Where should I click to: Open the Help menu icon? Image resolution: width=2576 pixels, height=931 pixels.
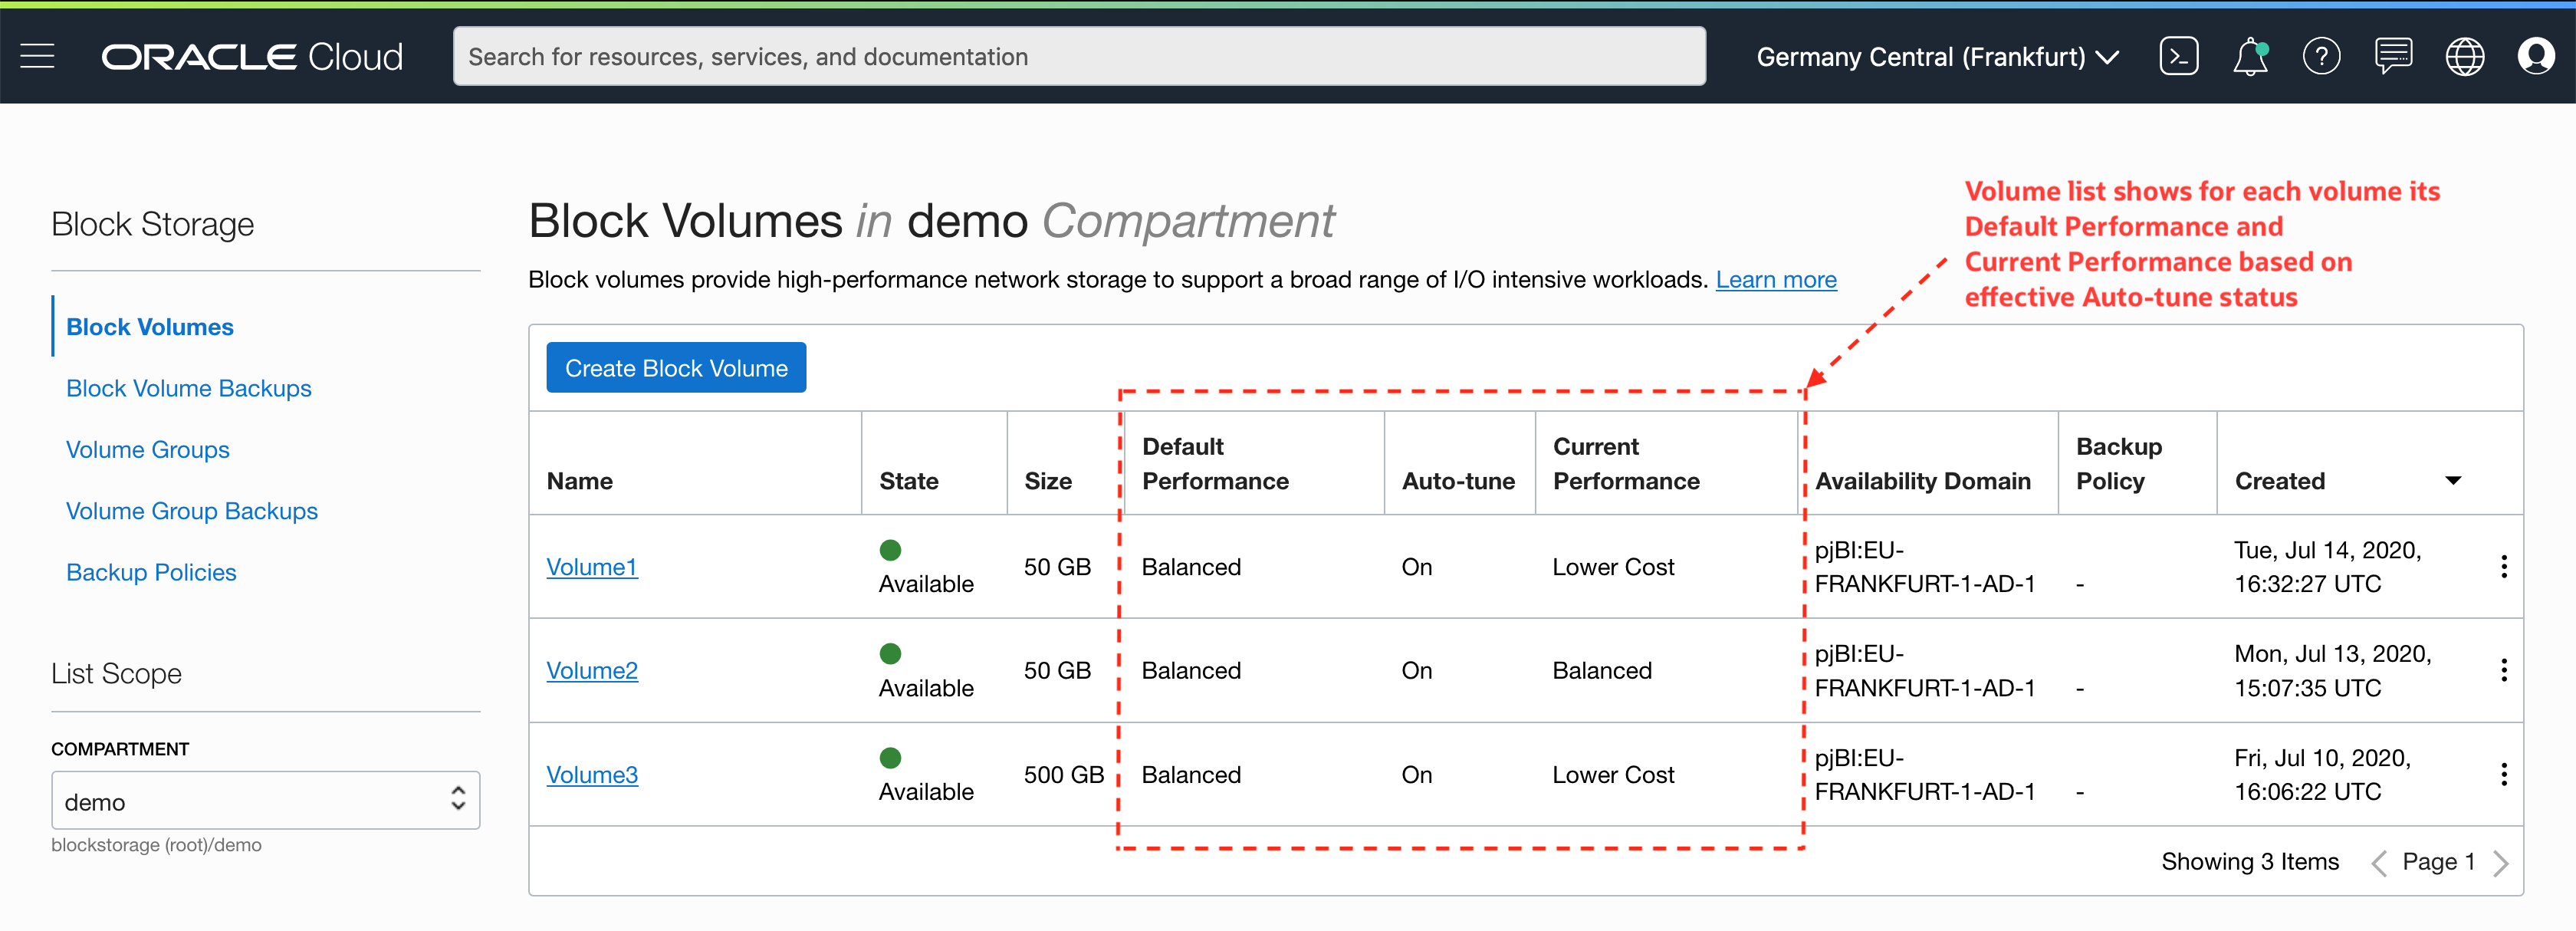(2322, 56)
